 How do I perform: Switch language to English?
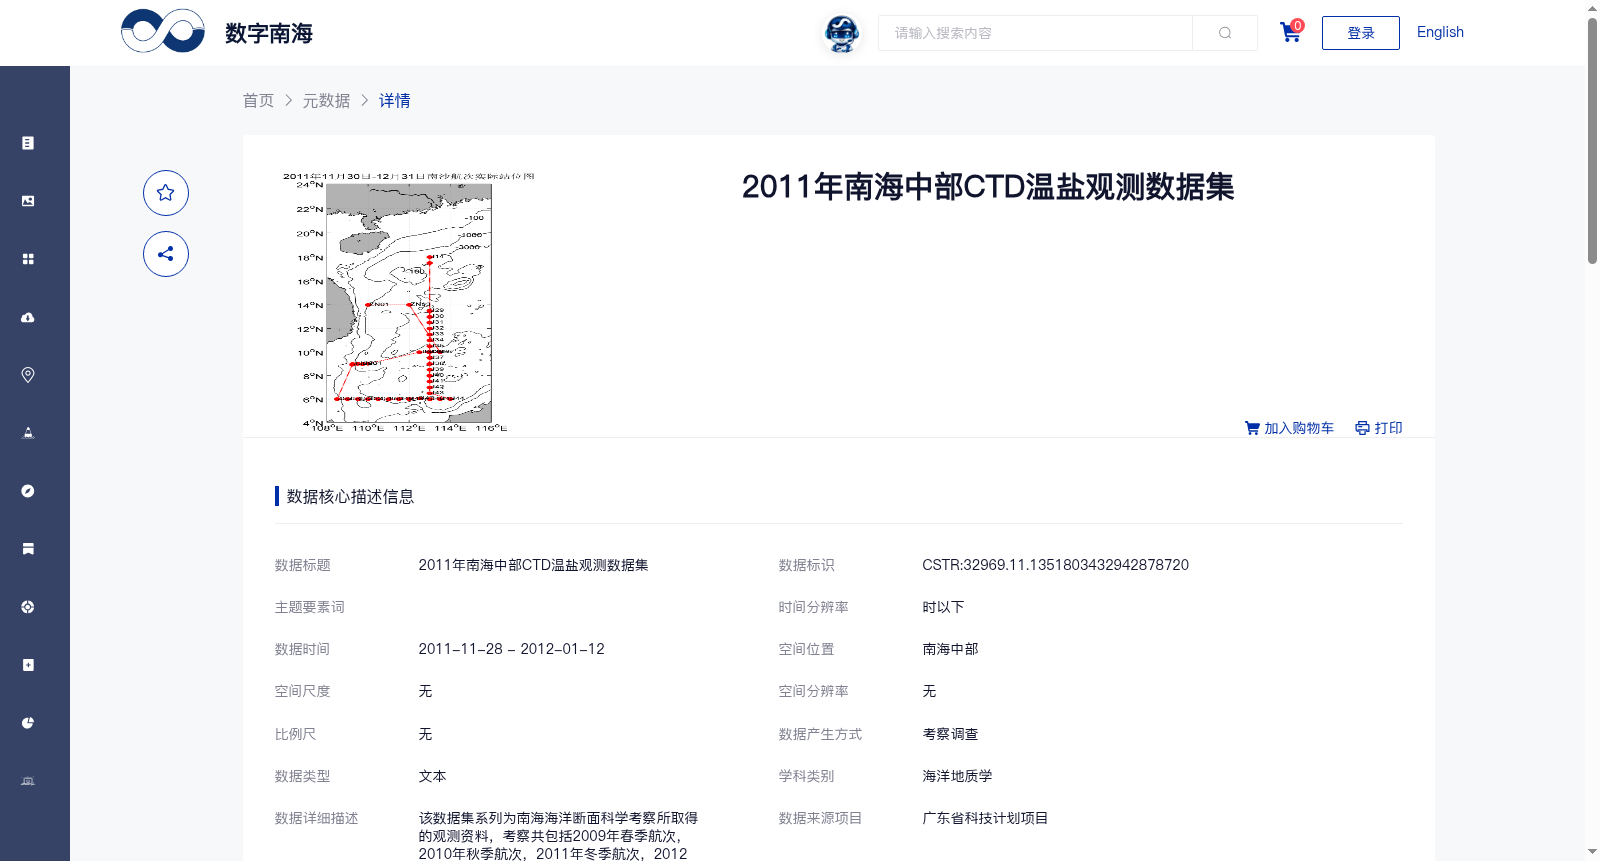[1440, 32]
